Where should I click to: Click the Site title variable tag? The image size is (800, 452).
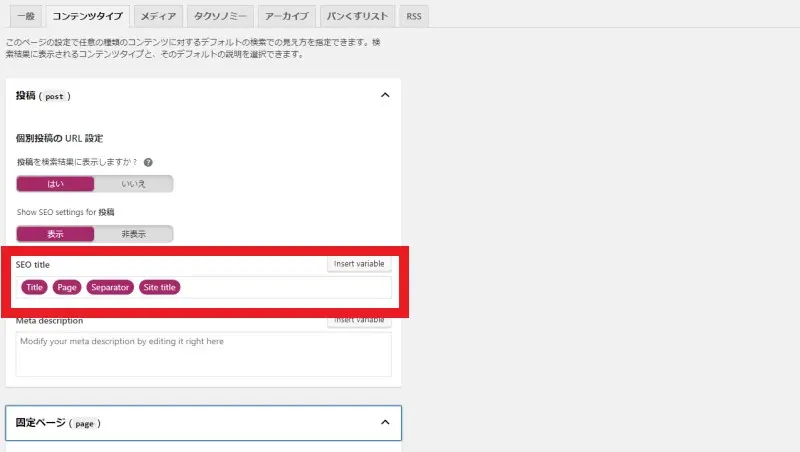tap(160, 287)
